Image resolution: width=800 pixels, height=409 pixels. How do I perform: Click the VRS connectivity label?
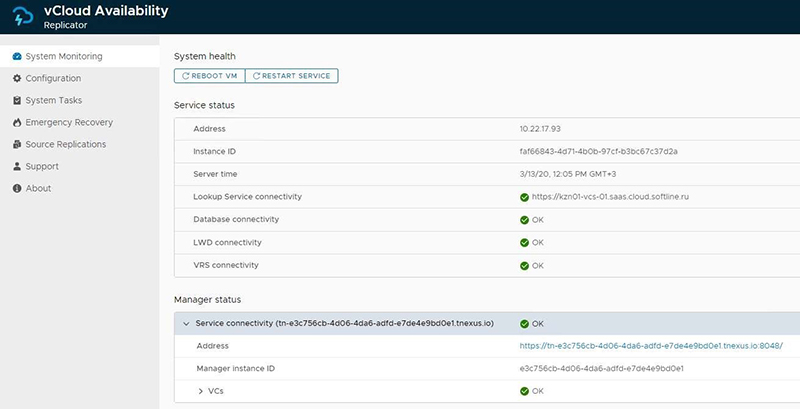(x=226, y=265)
